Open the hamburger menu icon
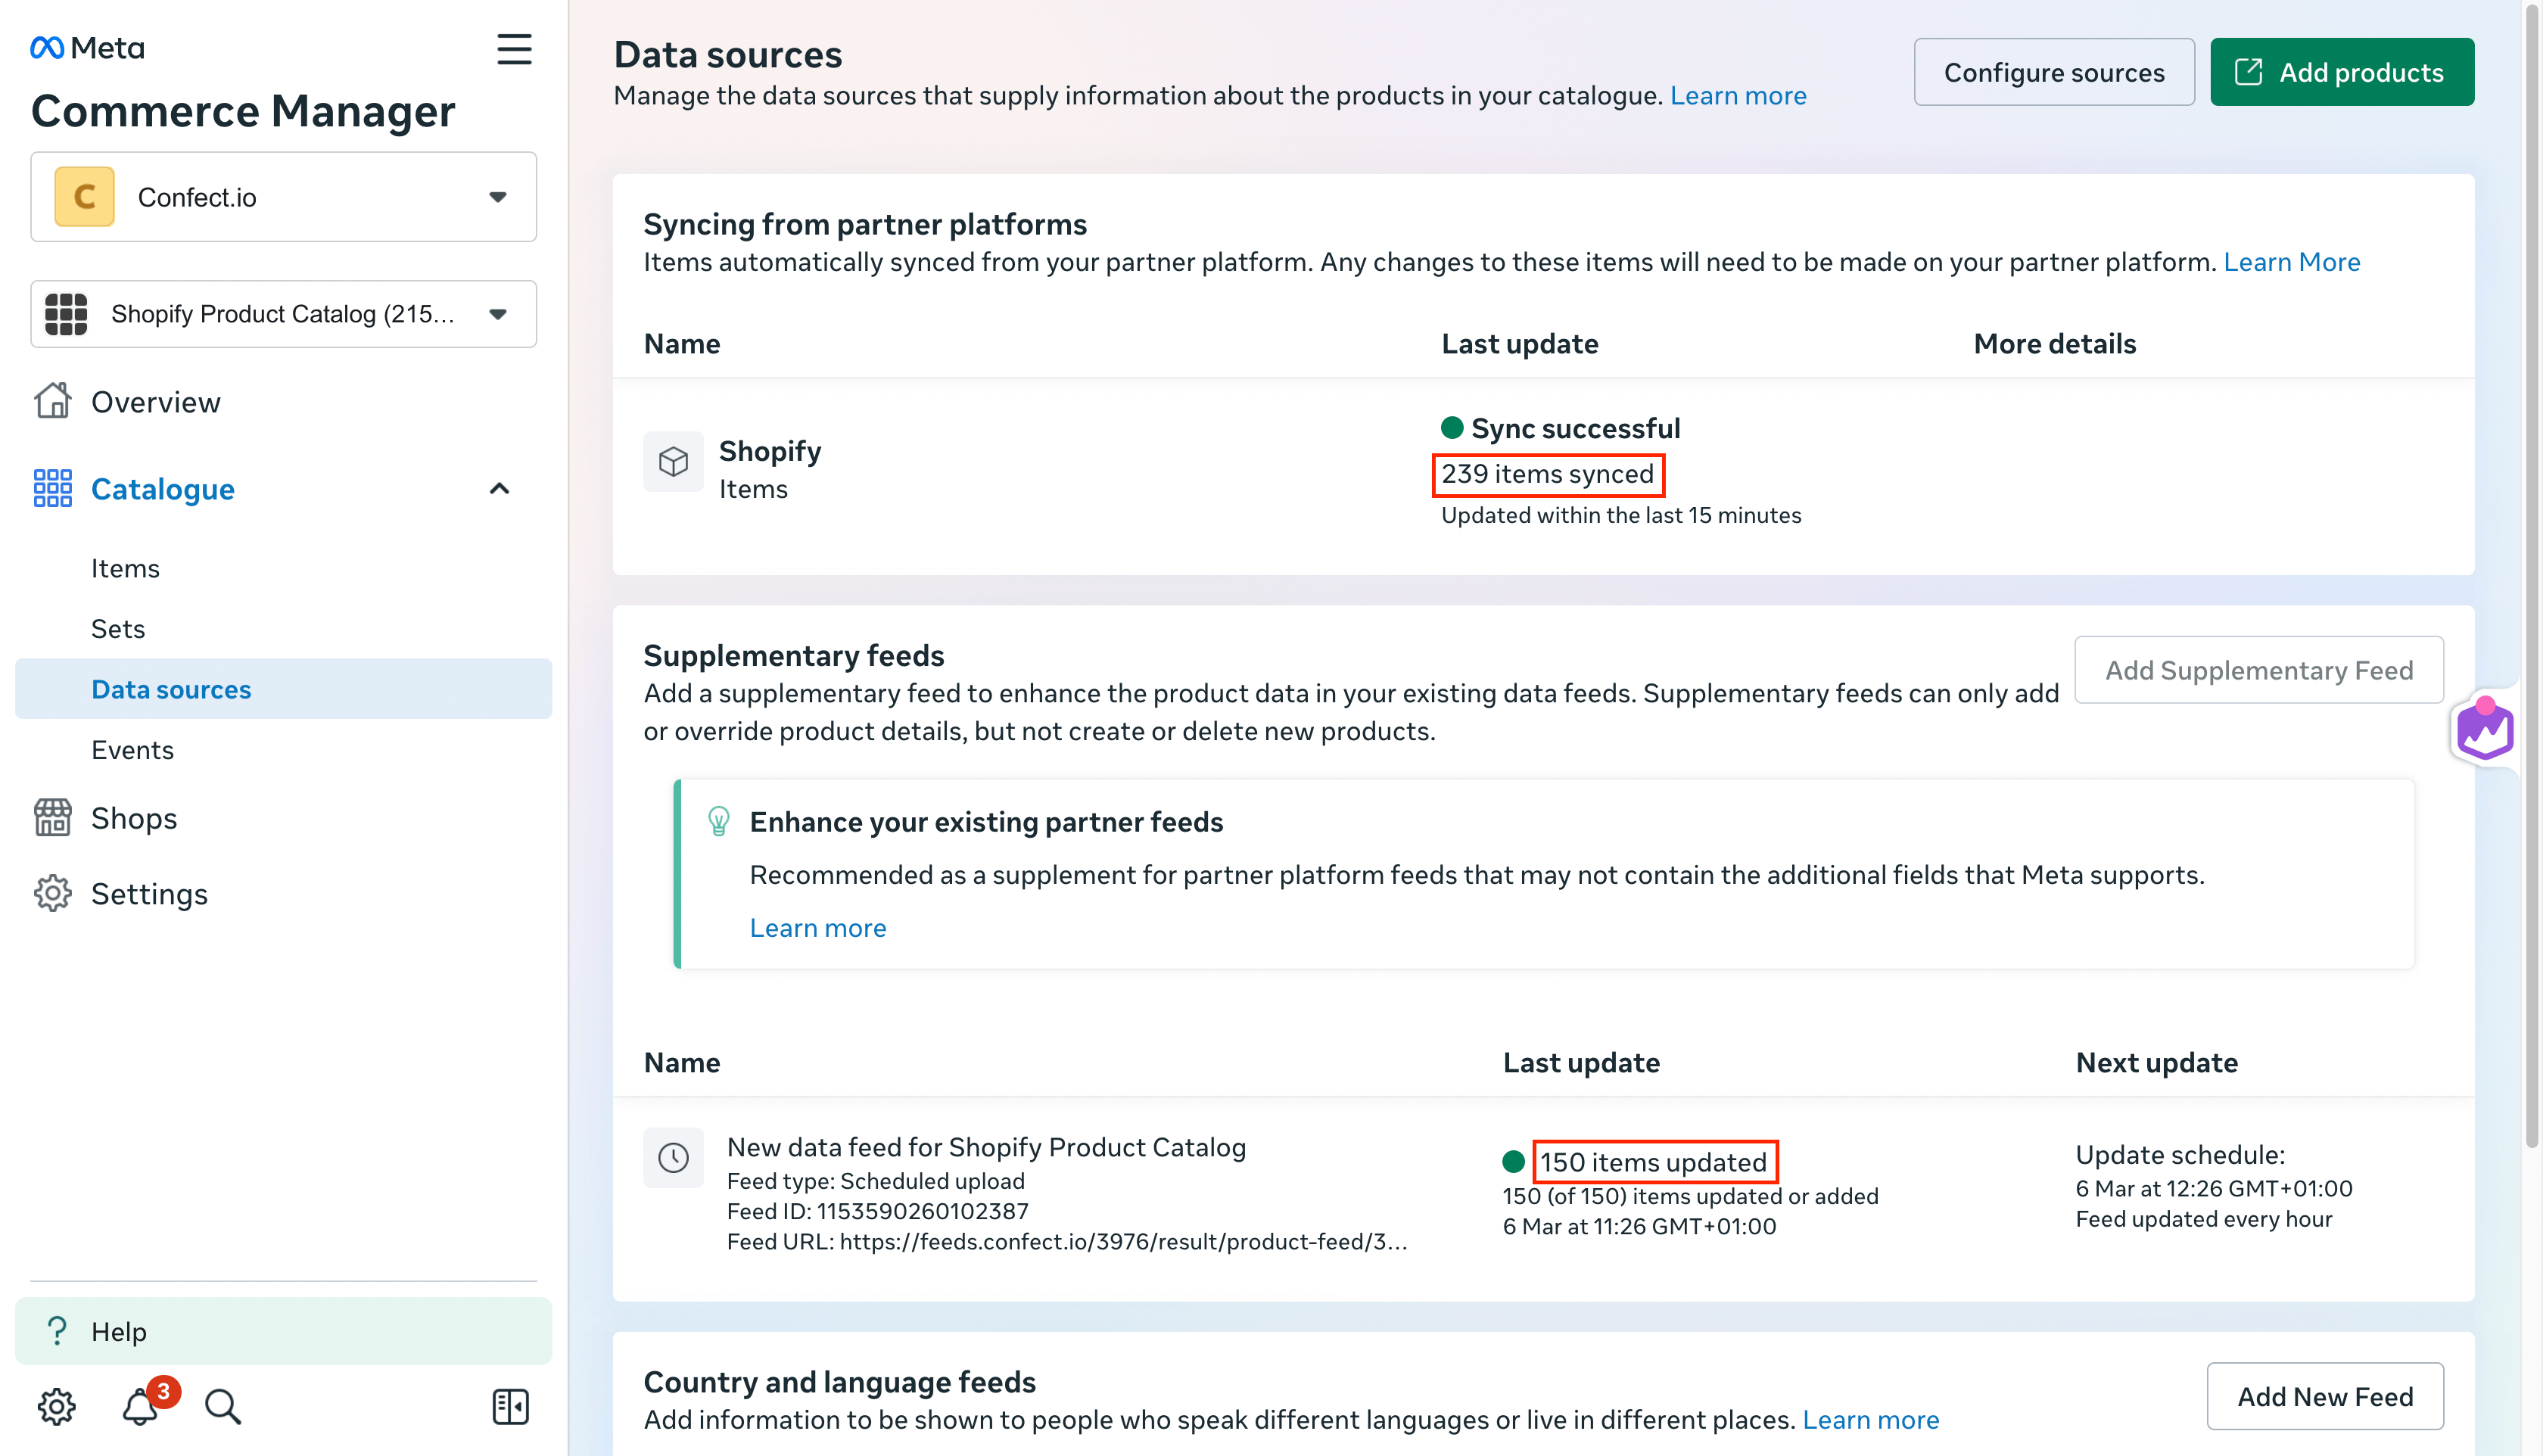Screen dimensions: 2543x1456 point(514,49)
